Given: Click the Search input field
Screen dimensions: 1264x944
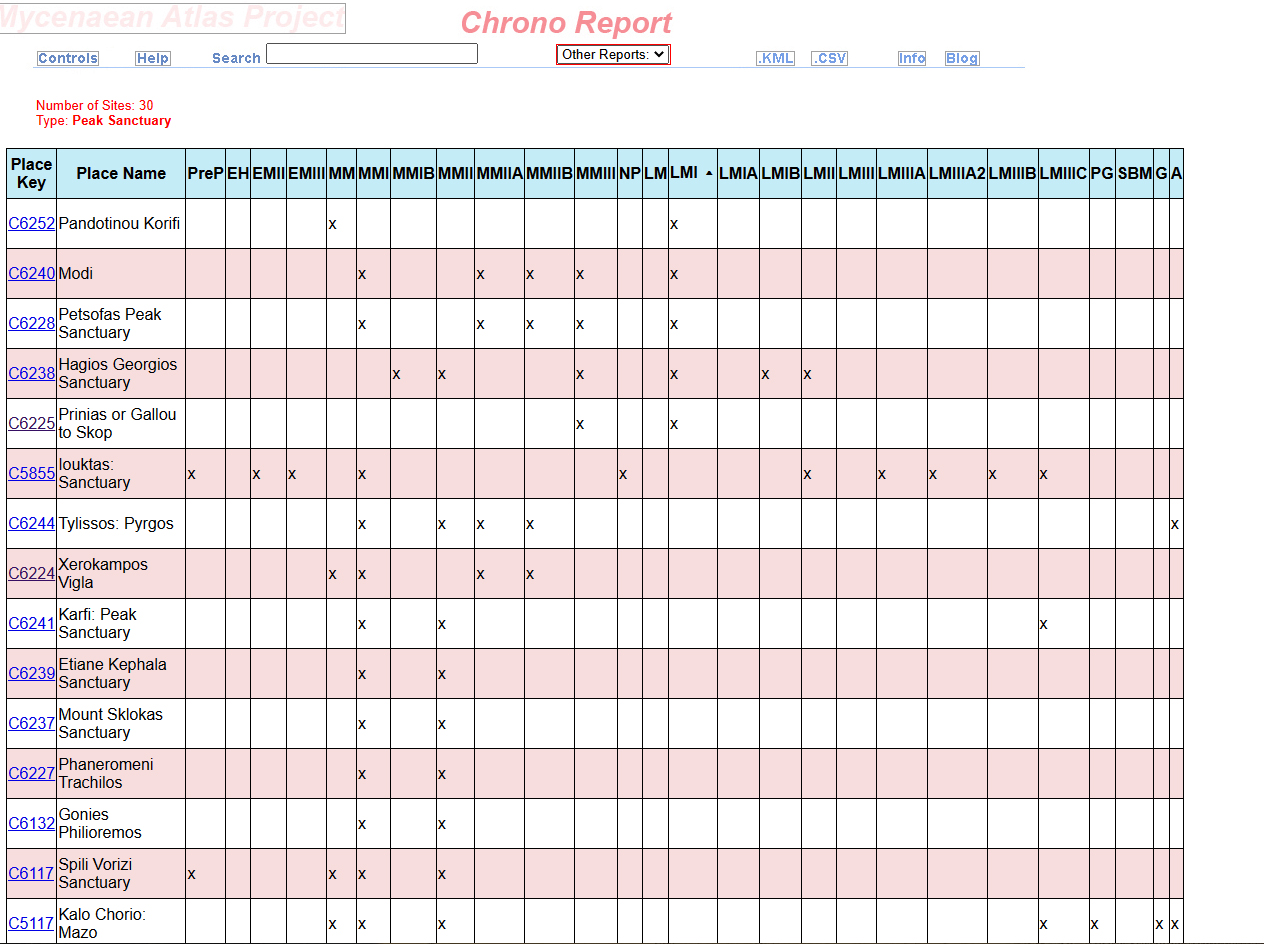Looking at the screenshot, I should click(372, 54).
